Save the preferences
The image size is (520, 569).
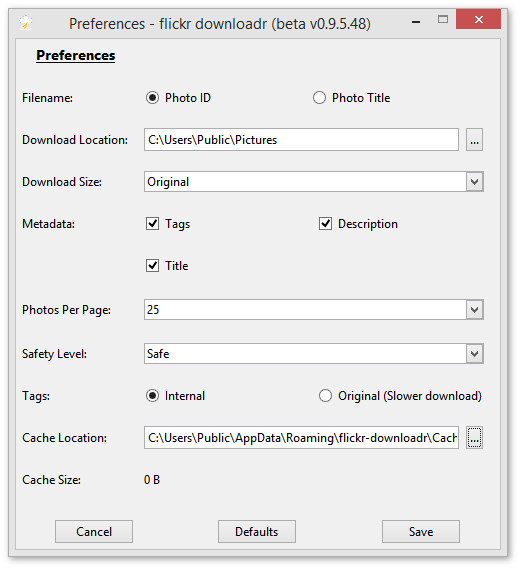point(421,532)
